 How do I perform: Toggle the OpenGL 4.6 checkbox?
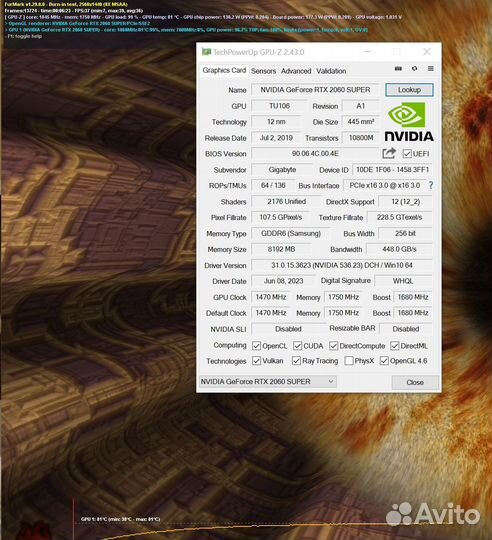tap(384, 361)
